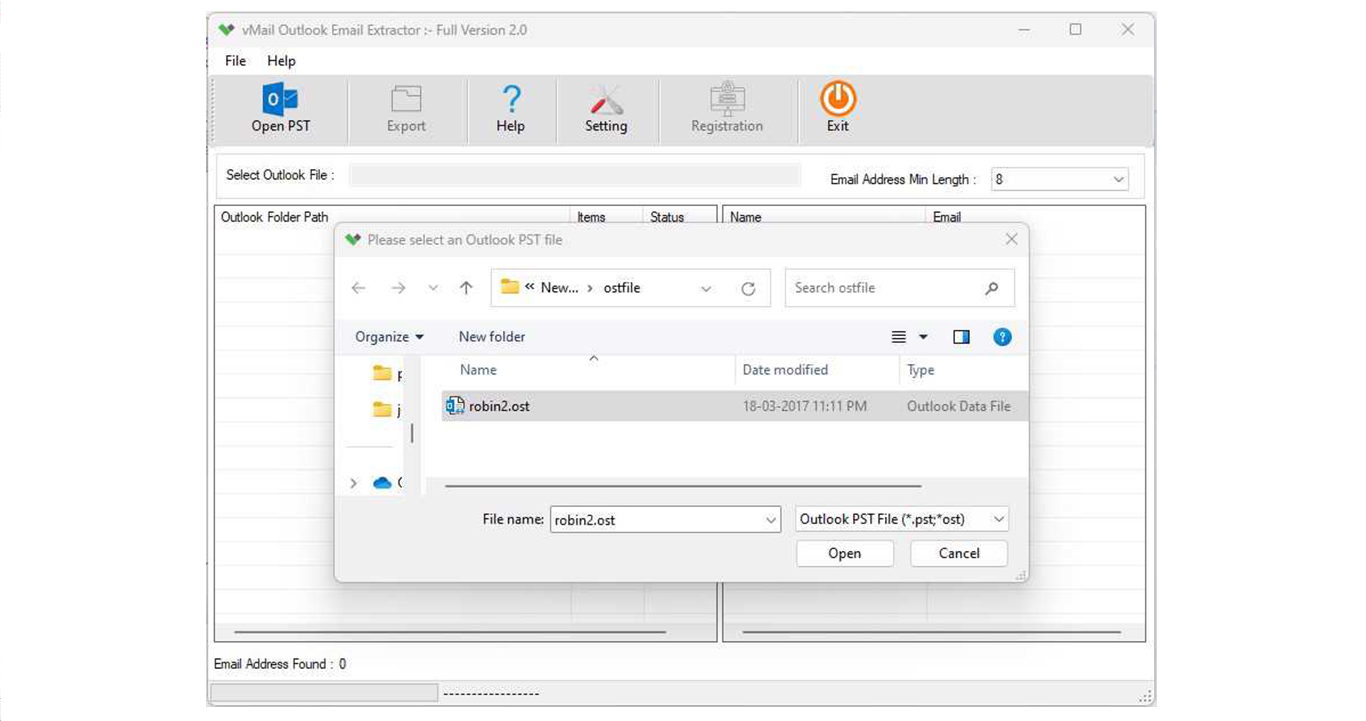Go back using the navigation back arrow
The height and width of the screenshot is (721, 1366).
[x=358, y=287]
